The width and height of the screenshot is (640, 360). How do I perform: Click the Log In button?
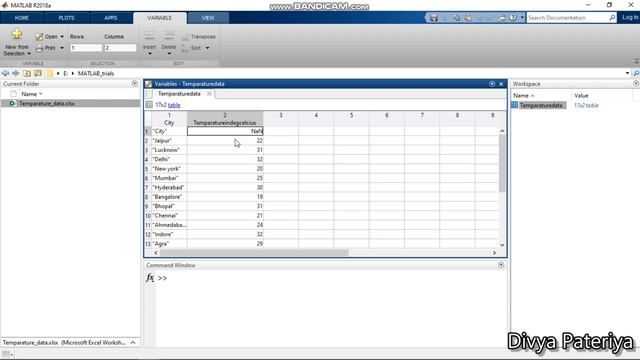(x=630, y=17)
